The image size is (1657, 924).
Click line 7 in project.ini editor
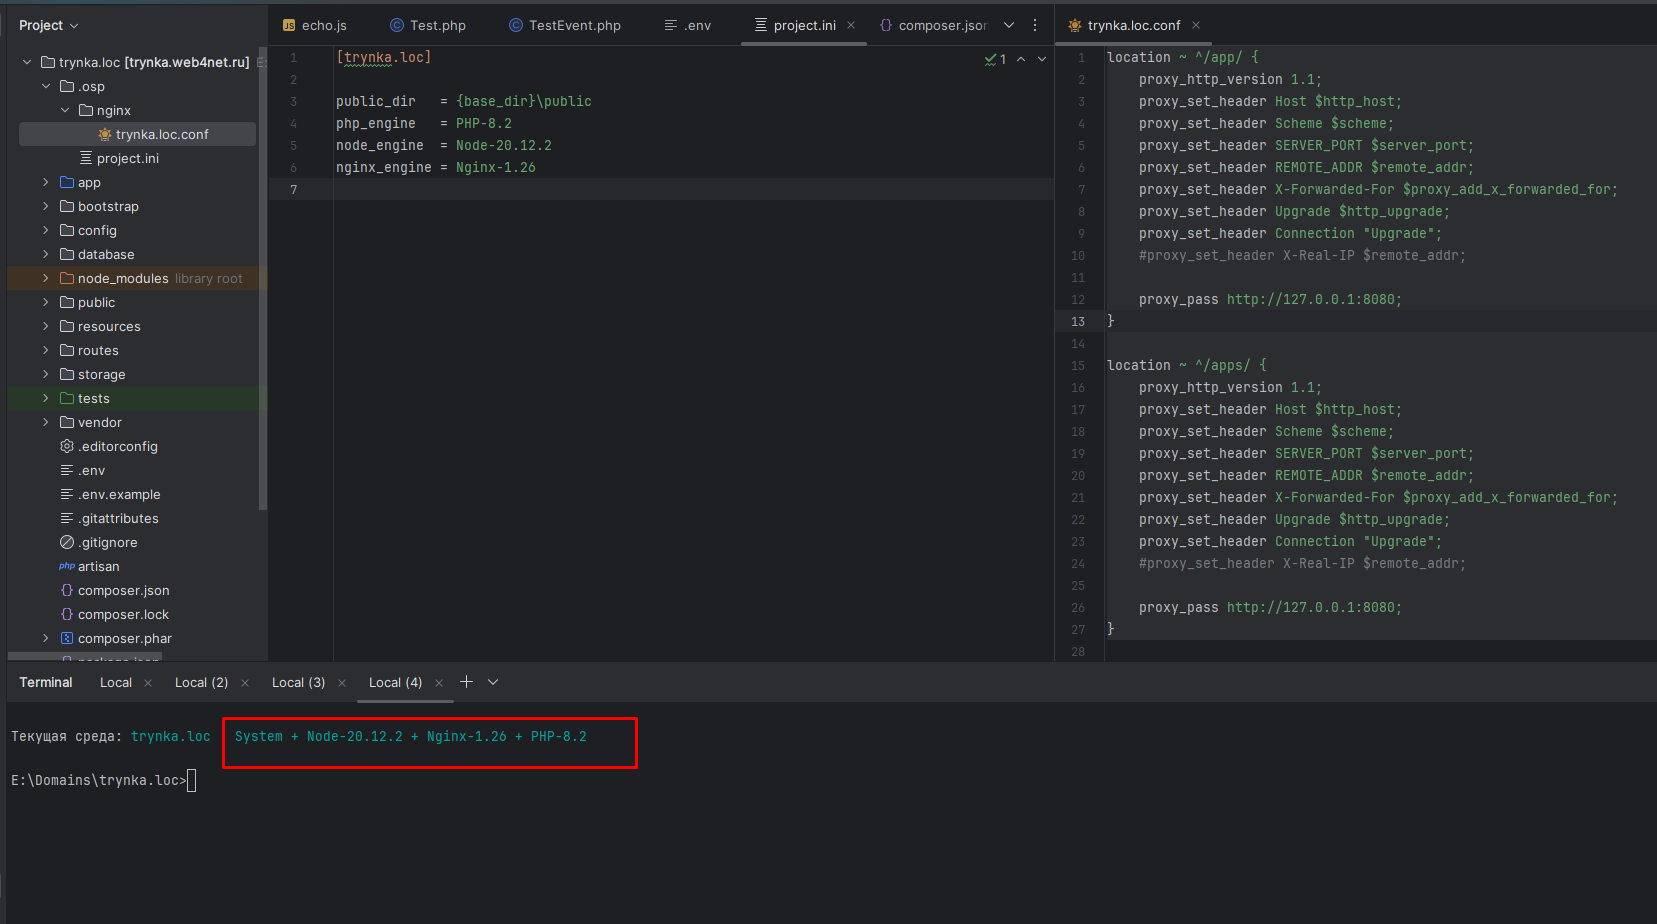661,189
